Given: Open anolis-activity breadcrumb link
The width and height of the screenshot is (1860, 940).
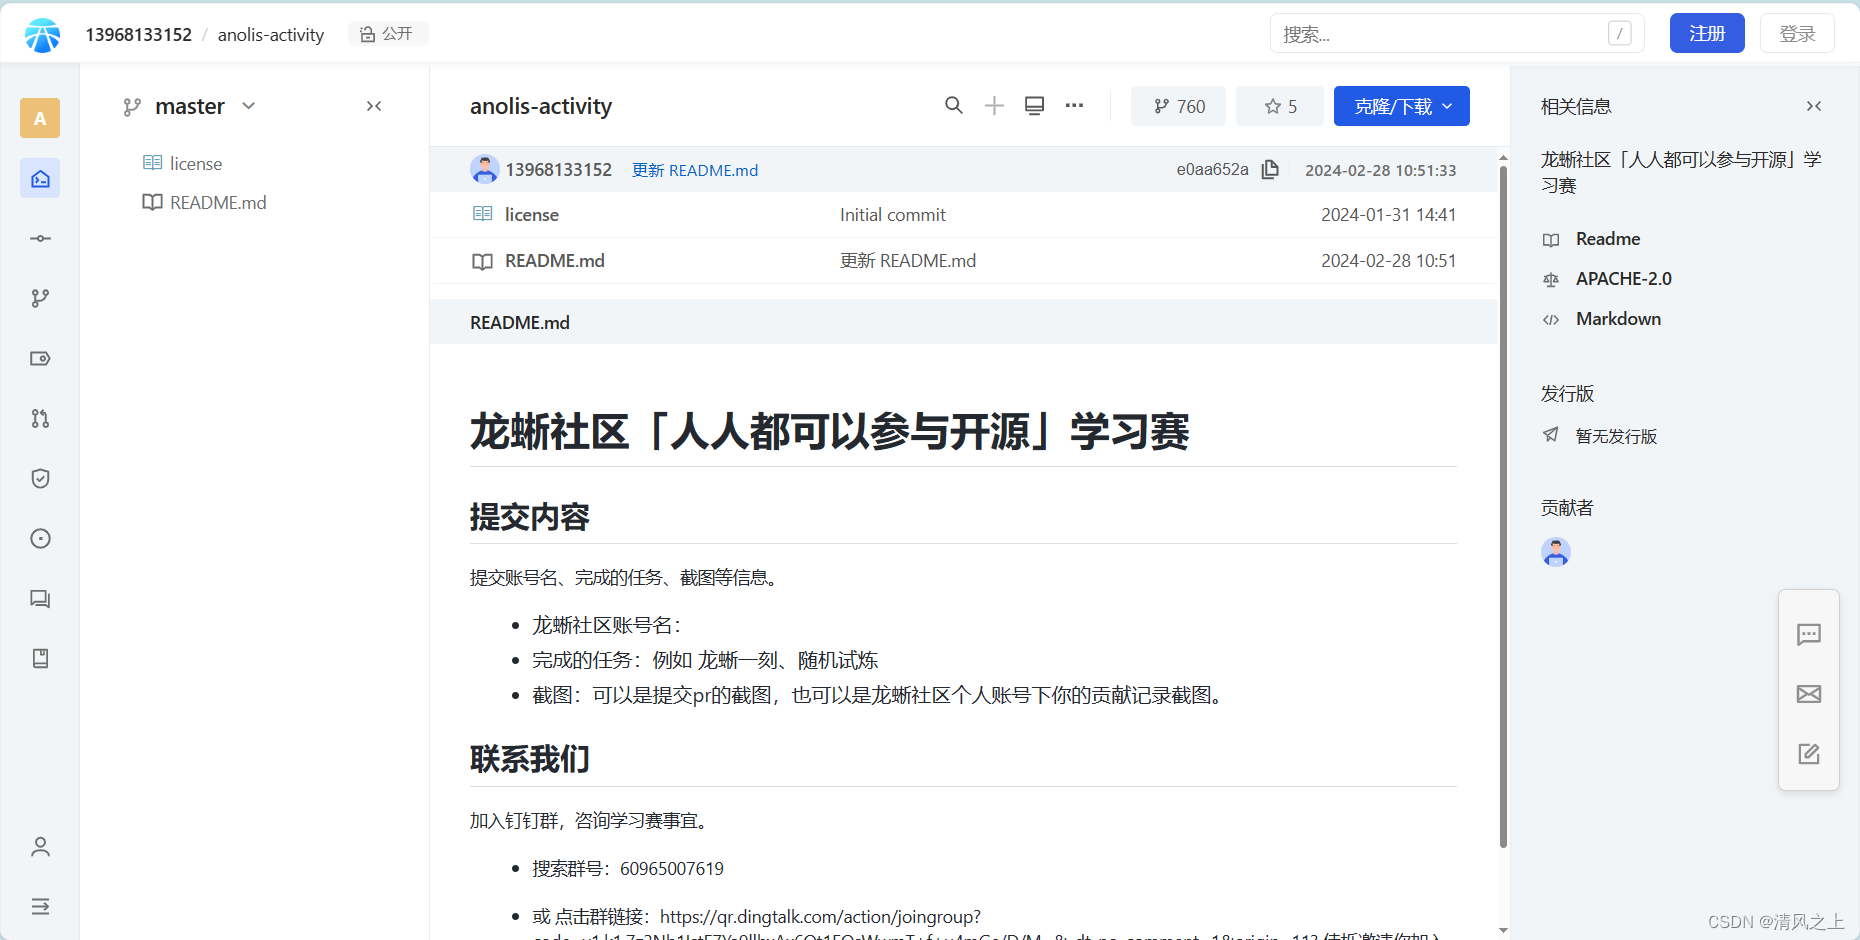Looking at the screenshot, I should pyautogui.click(x=271, y=34).
